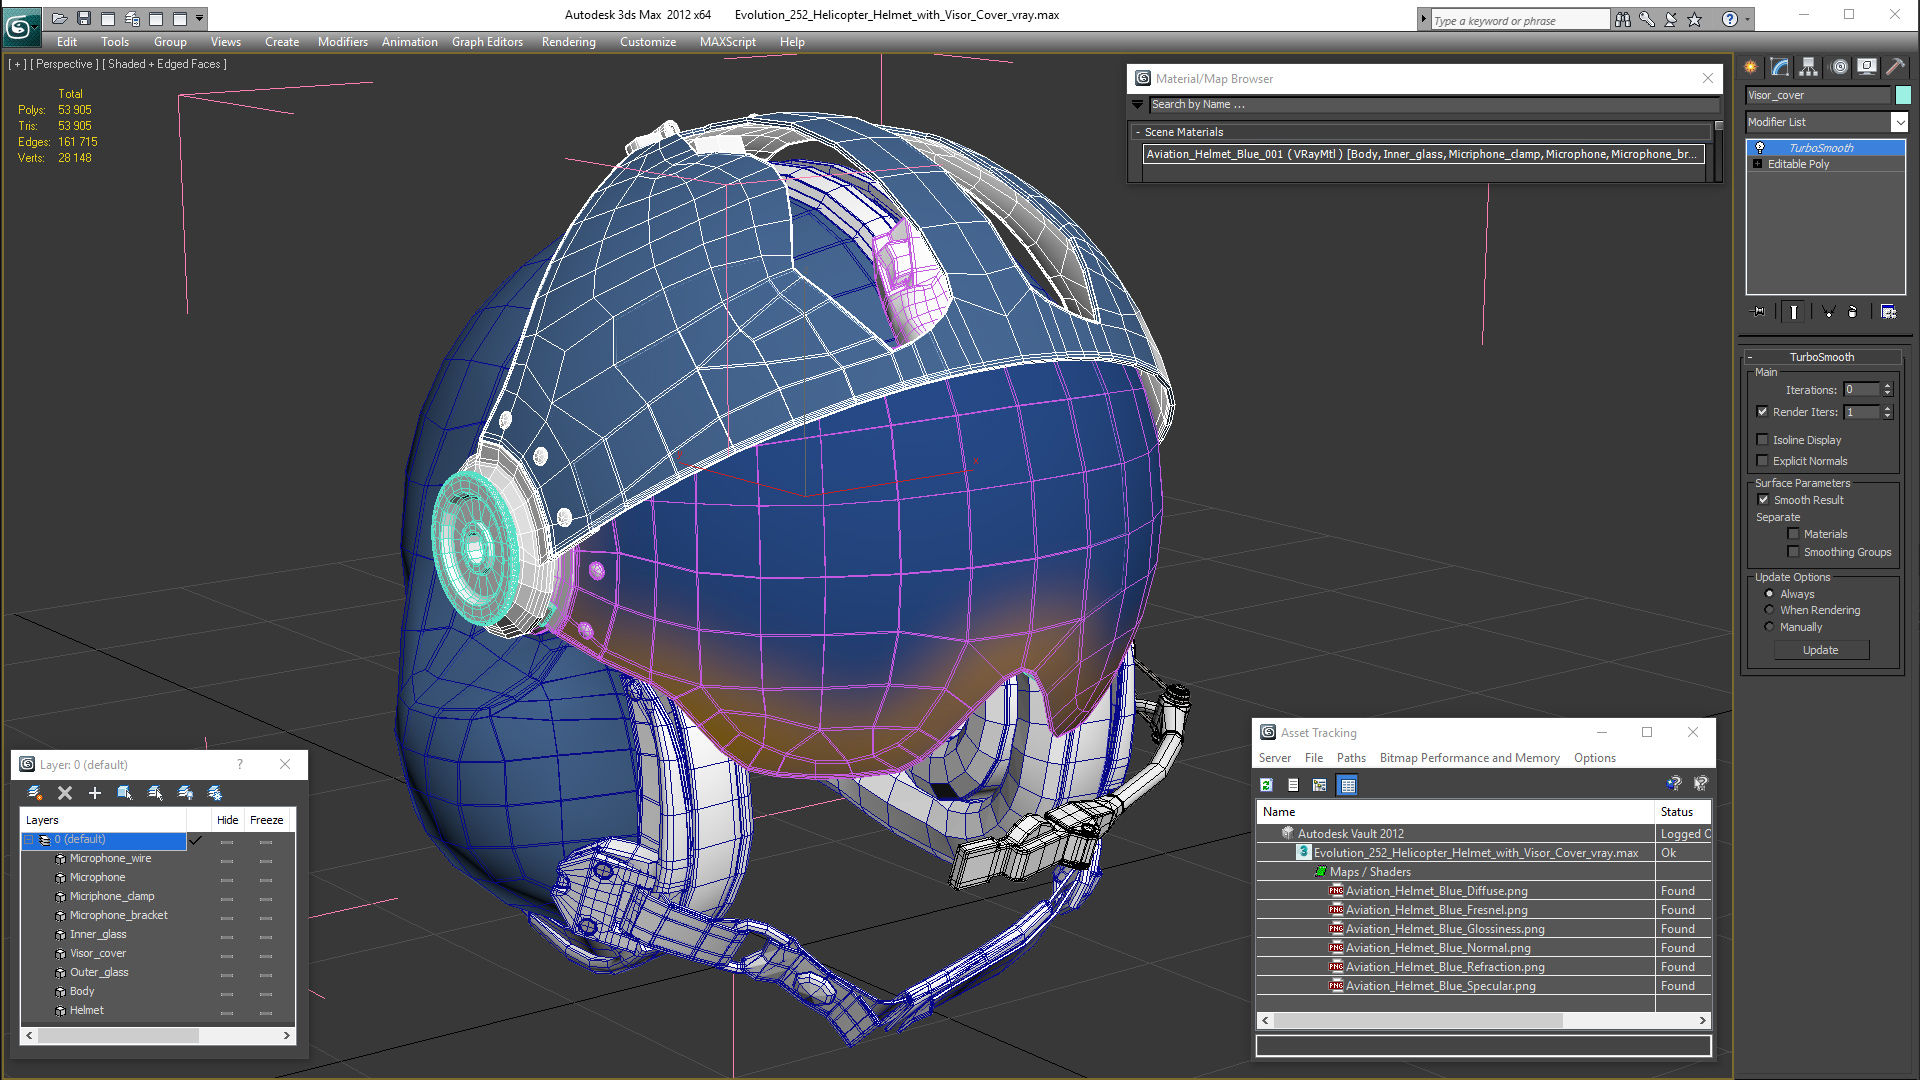Screen dimensions: 1920x1080
Task: Open the Utilities hammer panel tab
Action: 1895,67
